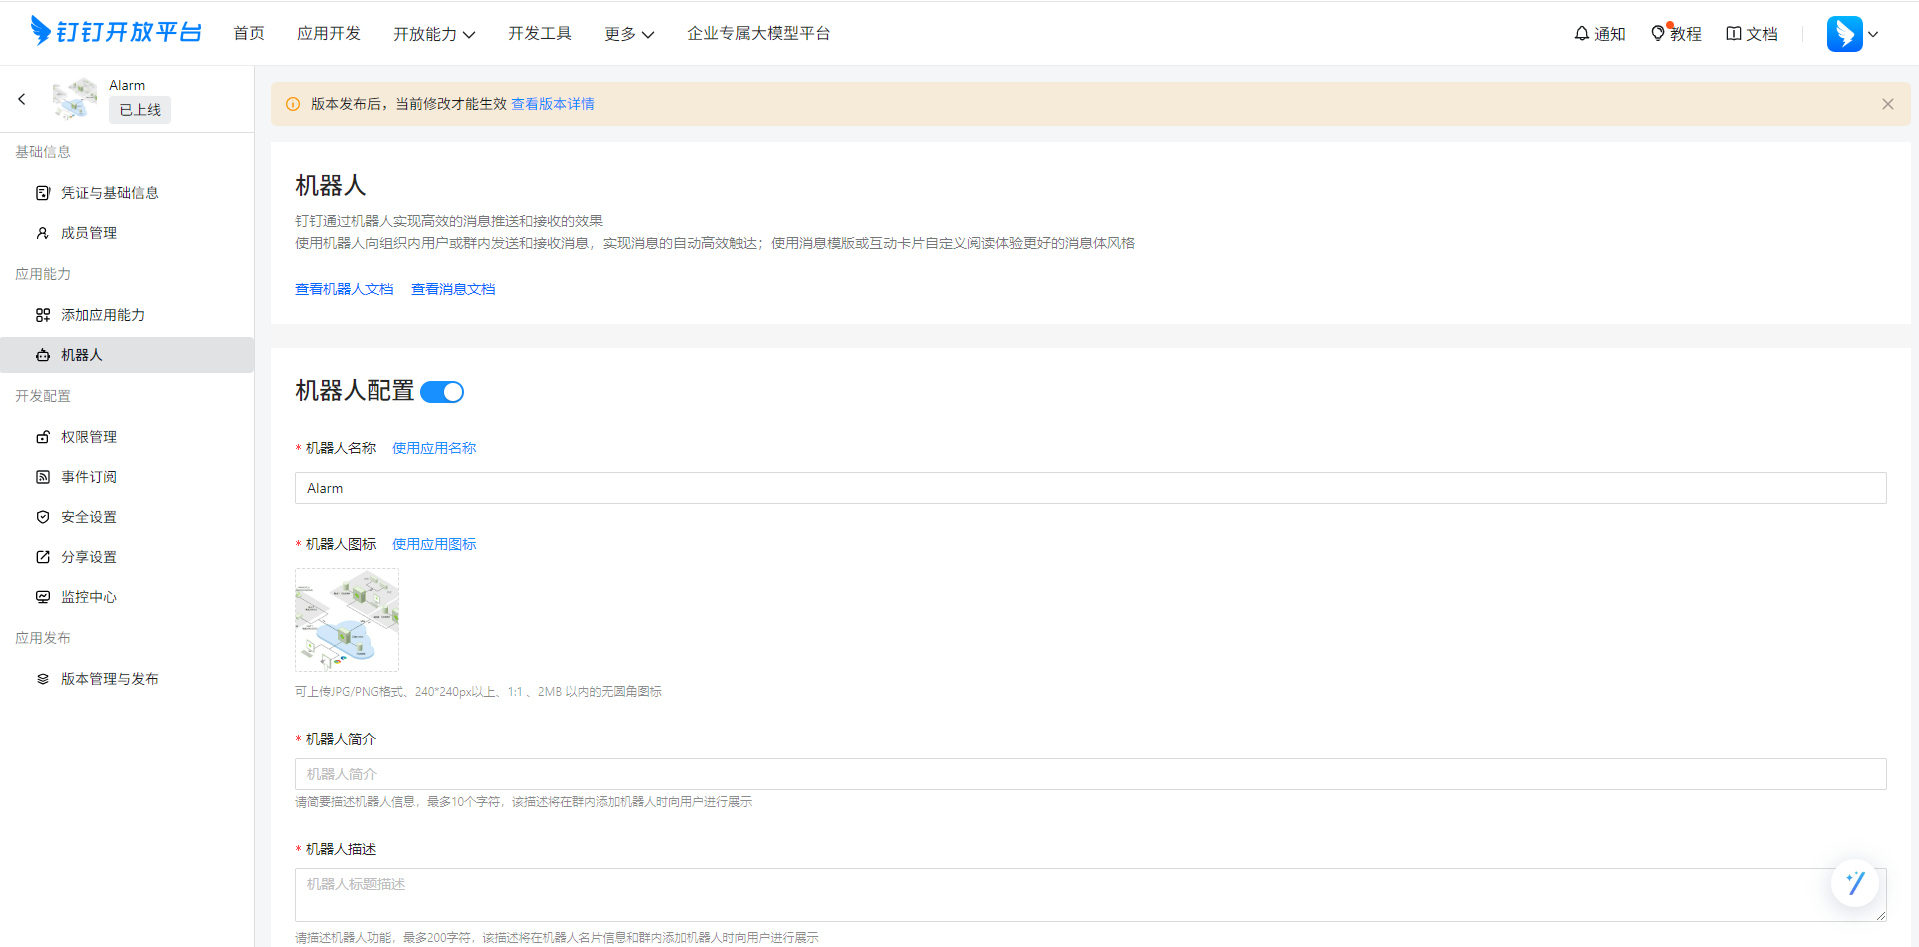Image resolution: width=1919 pixels, height=947 pixels.
Task: Open 权限管理 settings
Action: click(x=89, y=436)
